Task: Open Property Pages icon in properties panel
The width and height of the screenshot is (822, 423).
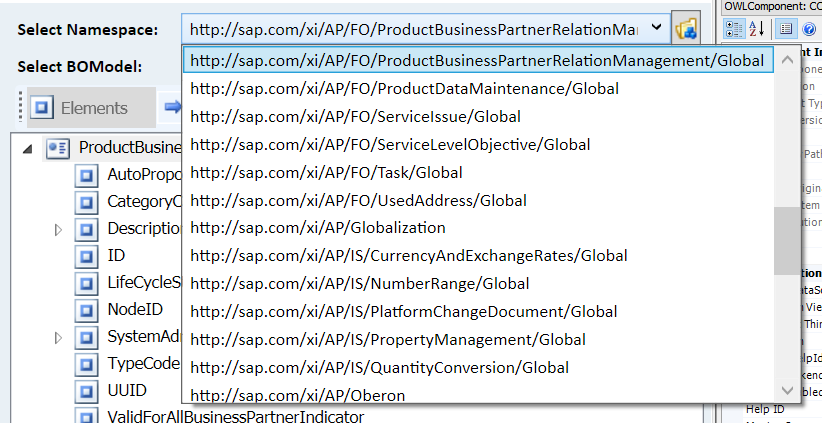Action: (x=785, y=29)
